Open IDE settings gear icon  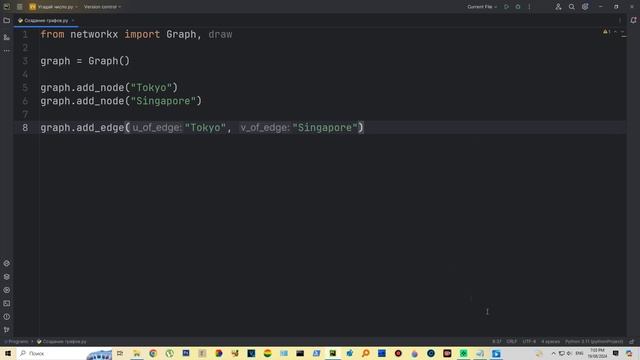585,7
